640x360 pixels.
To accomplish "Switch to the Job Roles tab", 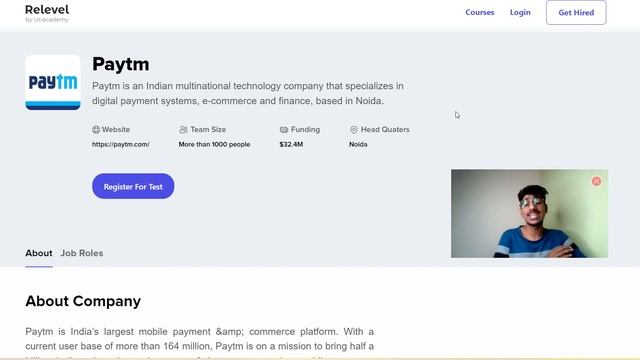I will pyautogui.click(x=82, y=253).
